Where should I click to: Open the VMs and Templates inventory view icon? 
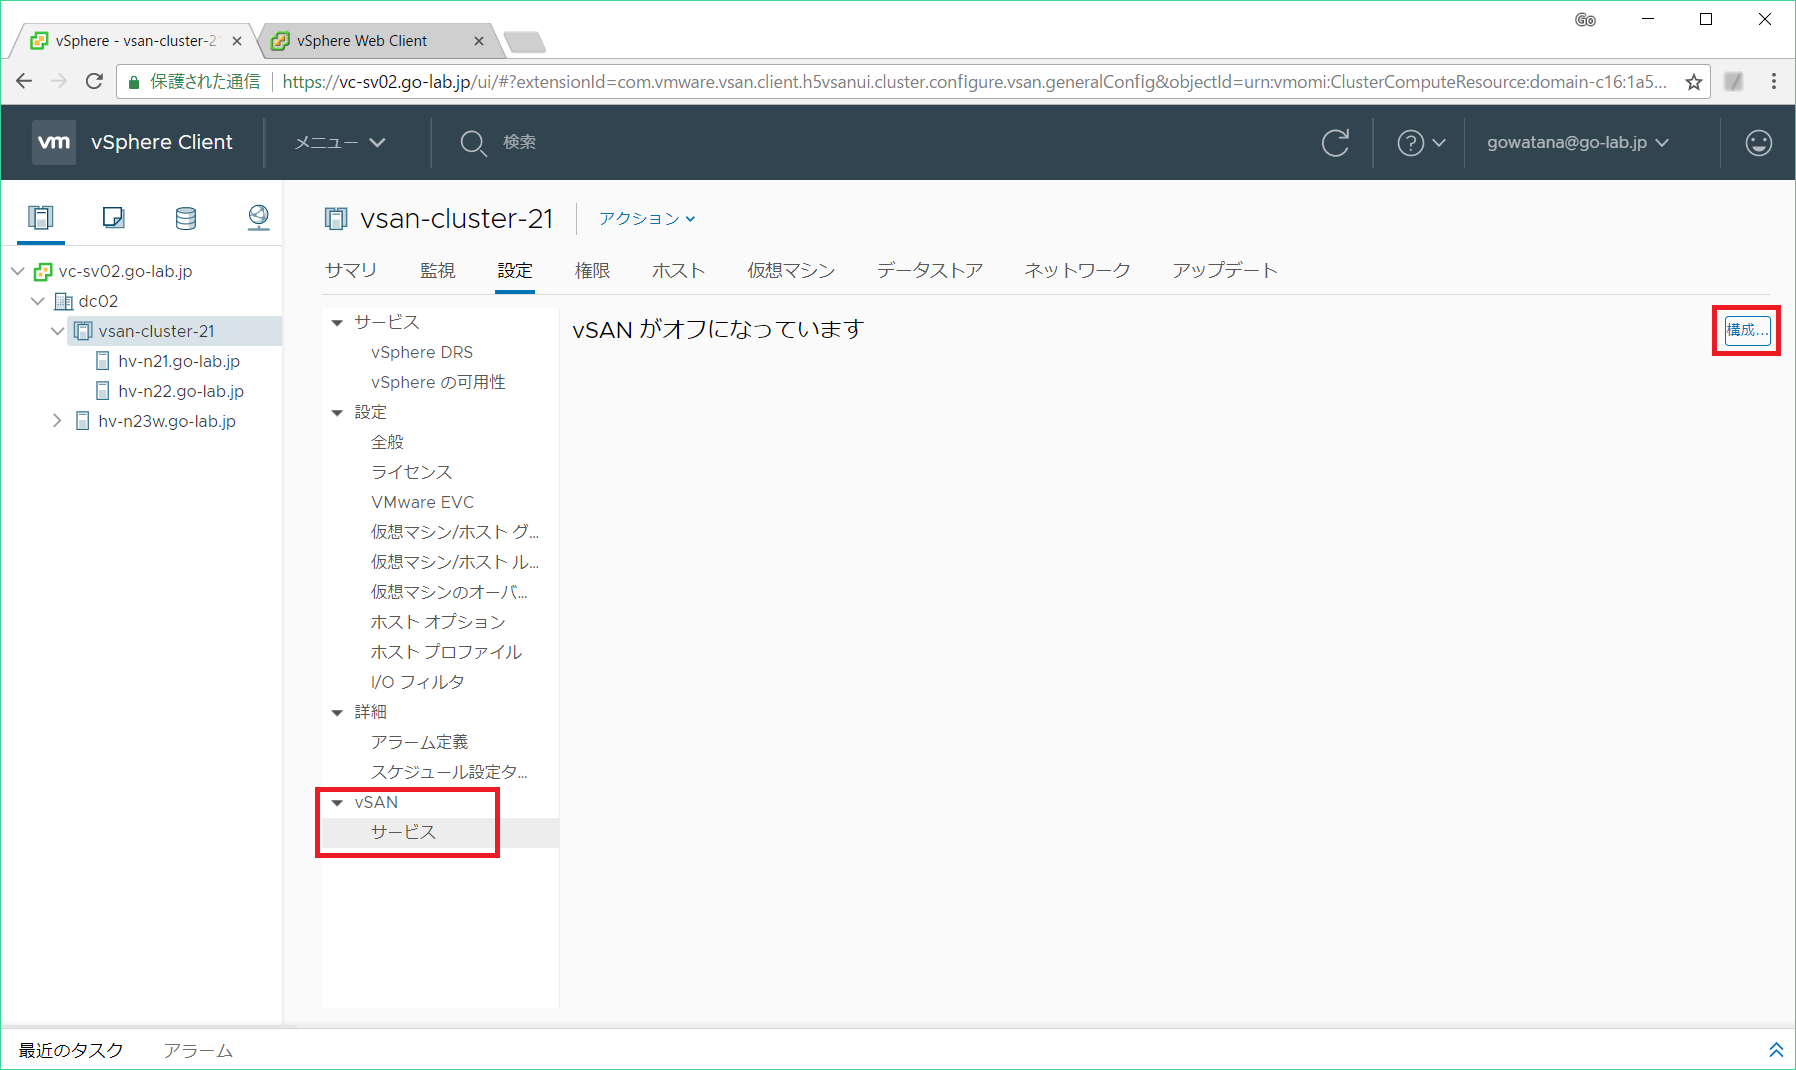pyautogui.click(x=113, y=217)
